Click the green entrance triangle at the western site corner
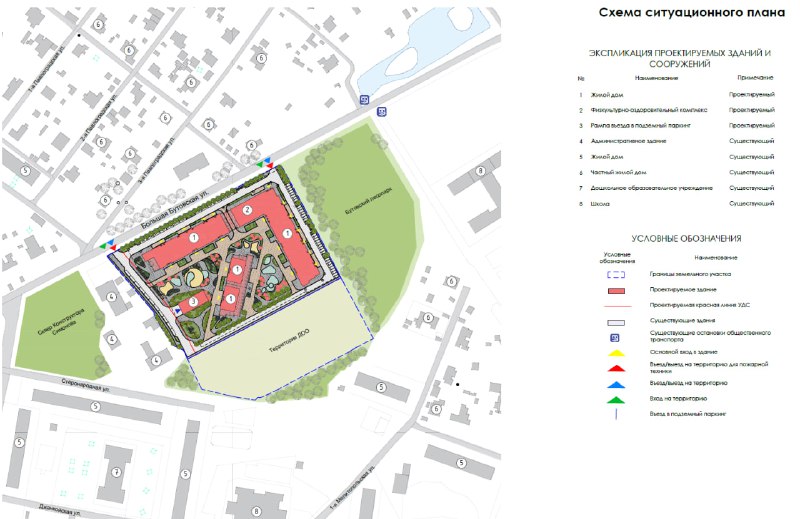The height and width of the screenshot is (519, 800). [x=104, y=245]
